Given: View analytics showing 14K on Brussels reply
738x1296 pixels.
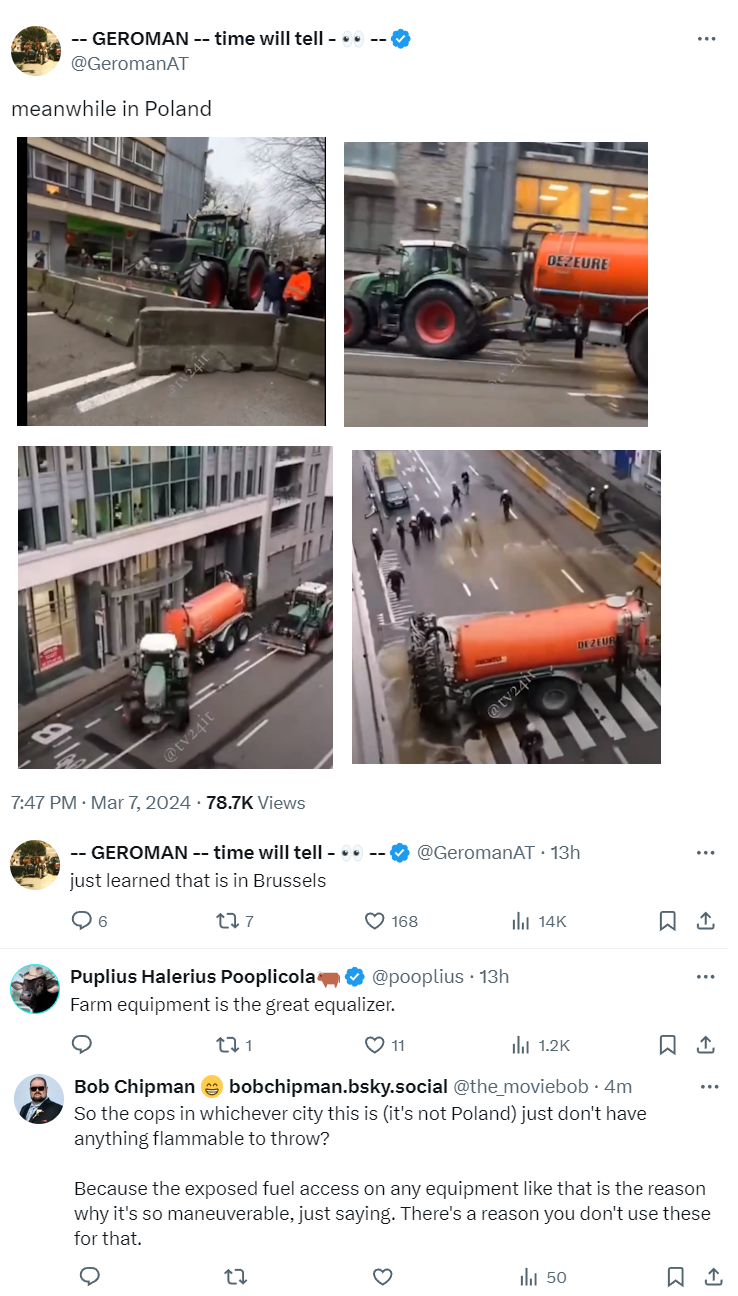Looking at the screenshot, I should click(540, 921).
